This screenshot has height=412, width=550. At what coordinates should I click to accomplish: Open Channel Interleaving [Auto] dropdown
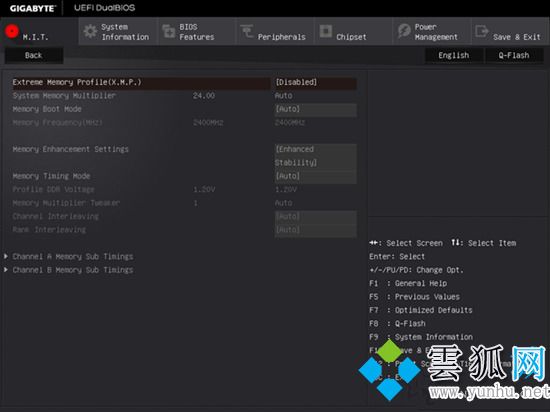pos(316,216)
